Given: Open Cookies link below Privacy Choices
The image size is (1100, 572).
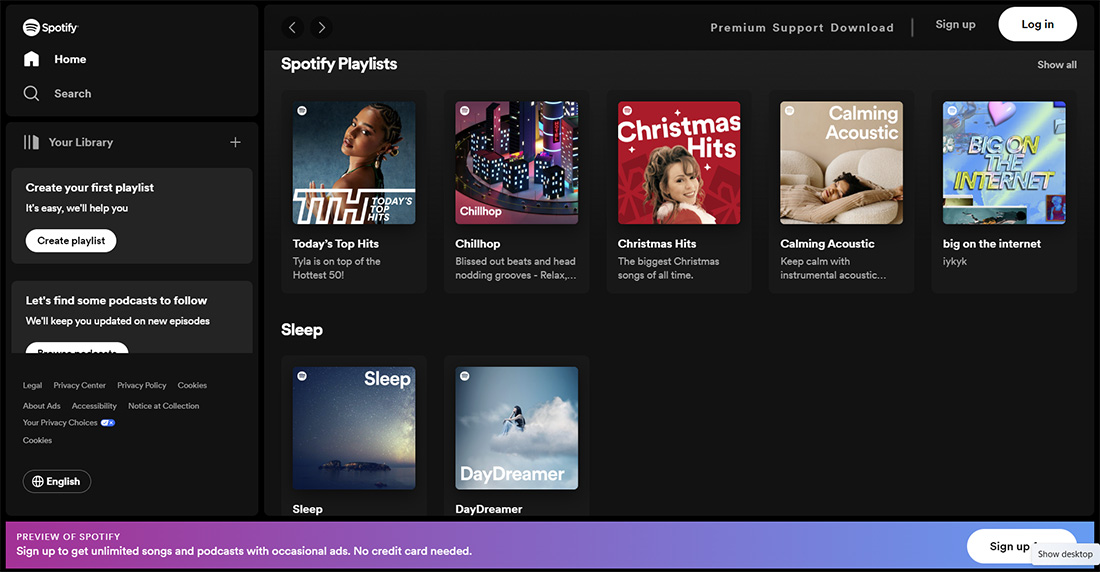Looking at the screenshot, I should (x=37, y=440).
